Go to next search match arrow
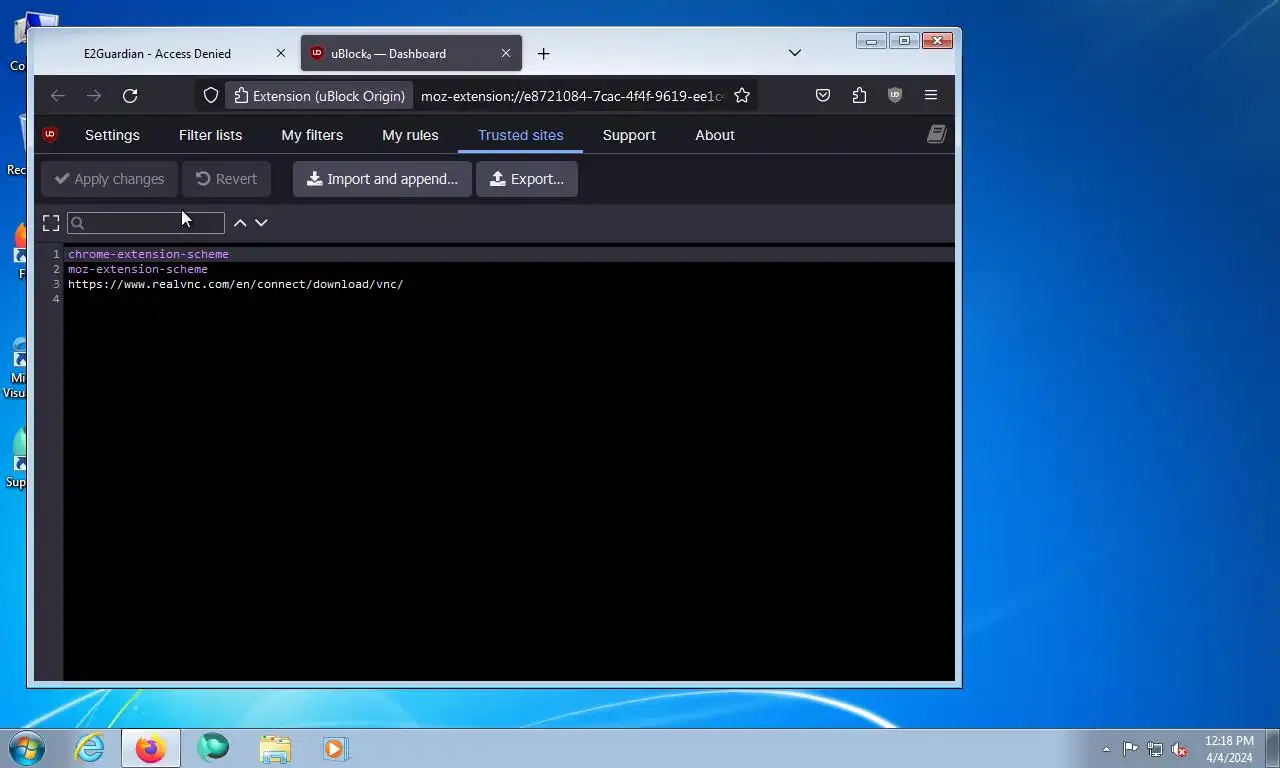The height and width of the screenshot is (768, 1280). click(261, 223)
